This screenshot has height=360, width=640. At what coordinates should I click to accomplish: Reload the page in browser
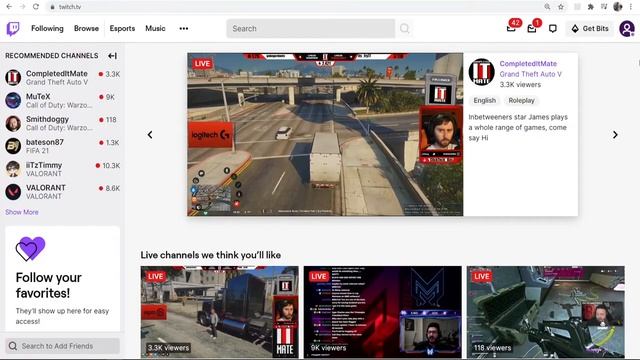[36, 7]
